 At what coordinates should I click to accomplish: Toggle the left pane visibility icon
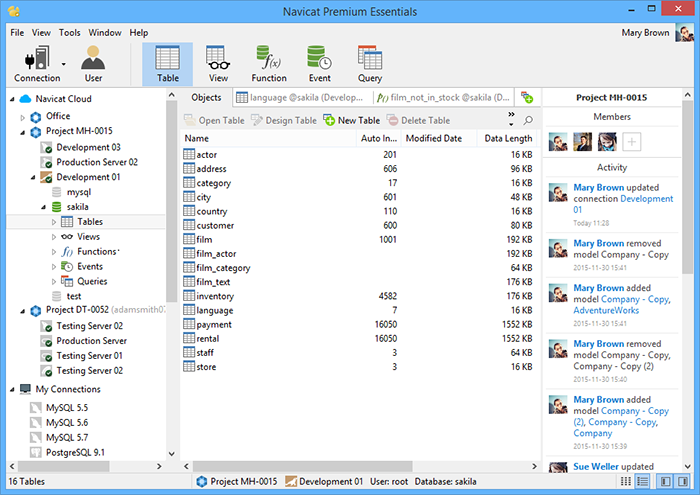point(666,481)
